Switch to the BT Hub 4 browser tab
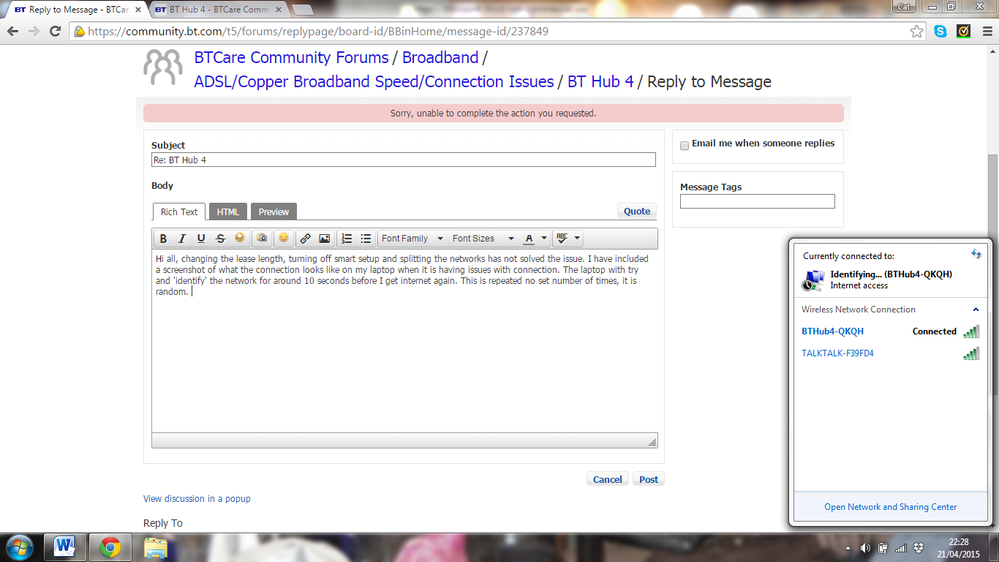This screenshot has width=999, height=562. pos(219,10)
